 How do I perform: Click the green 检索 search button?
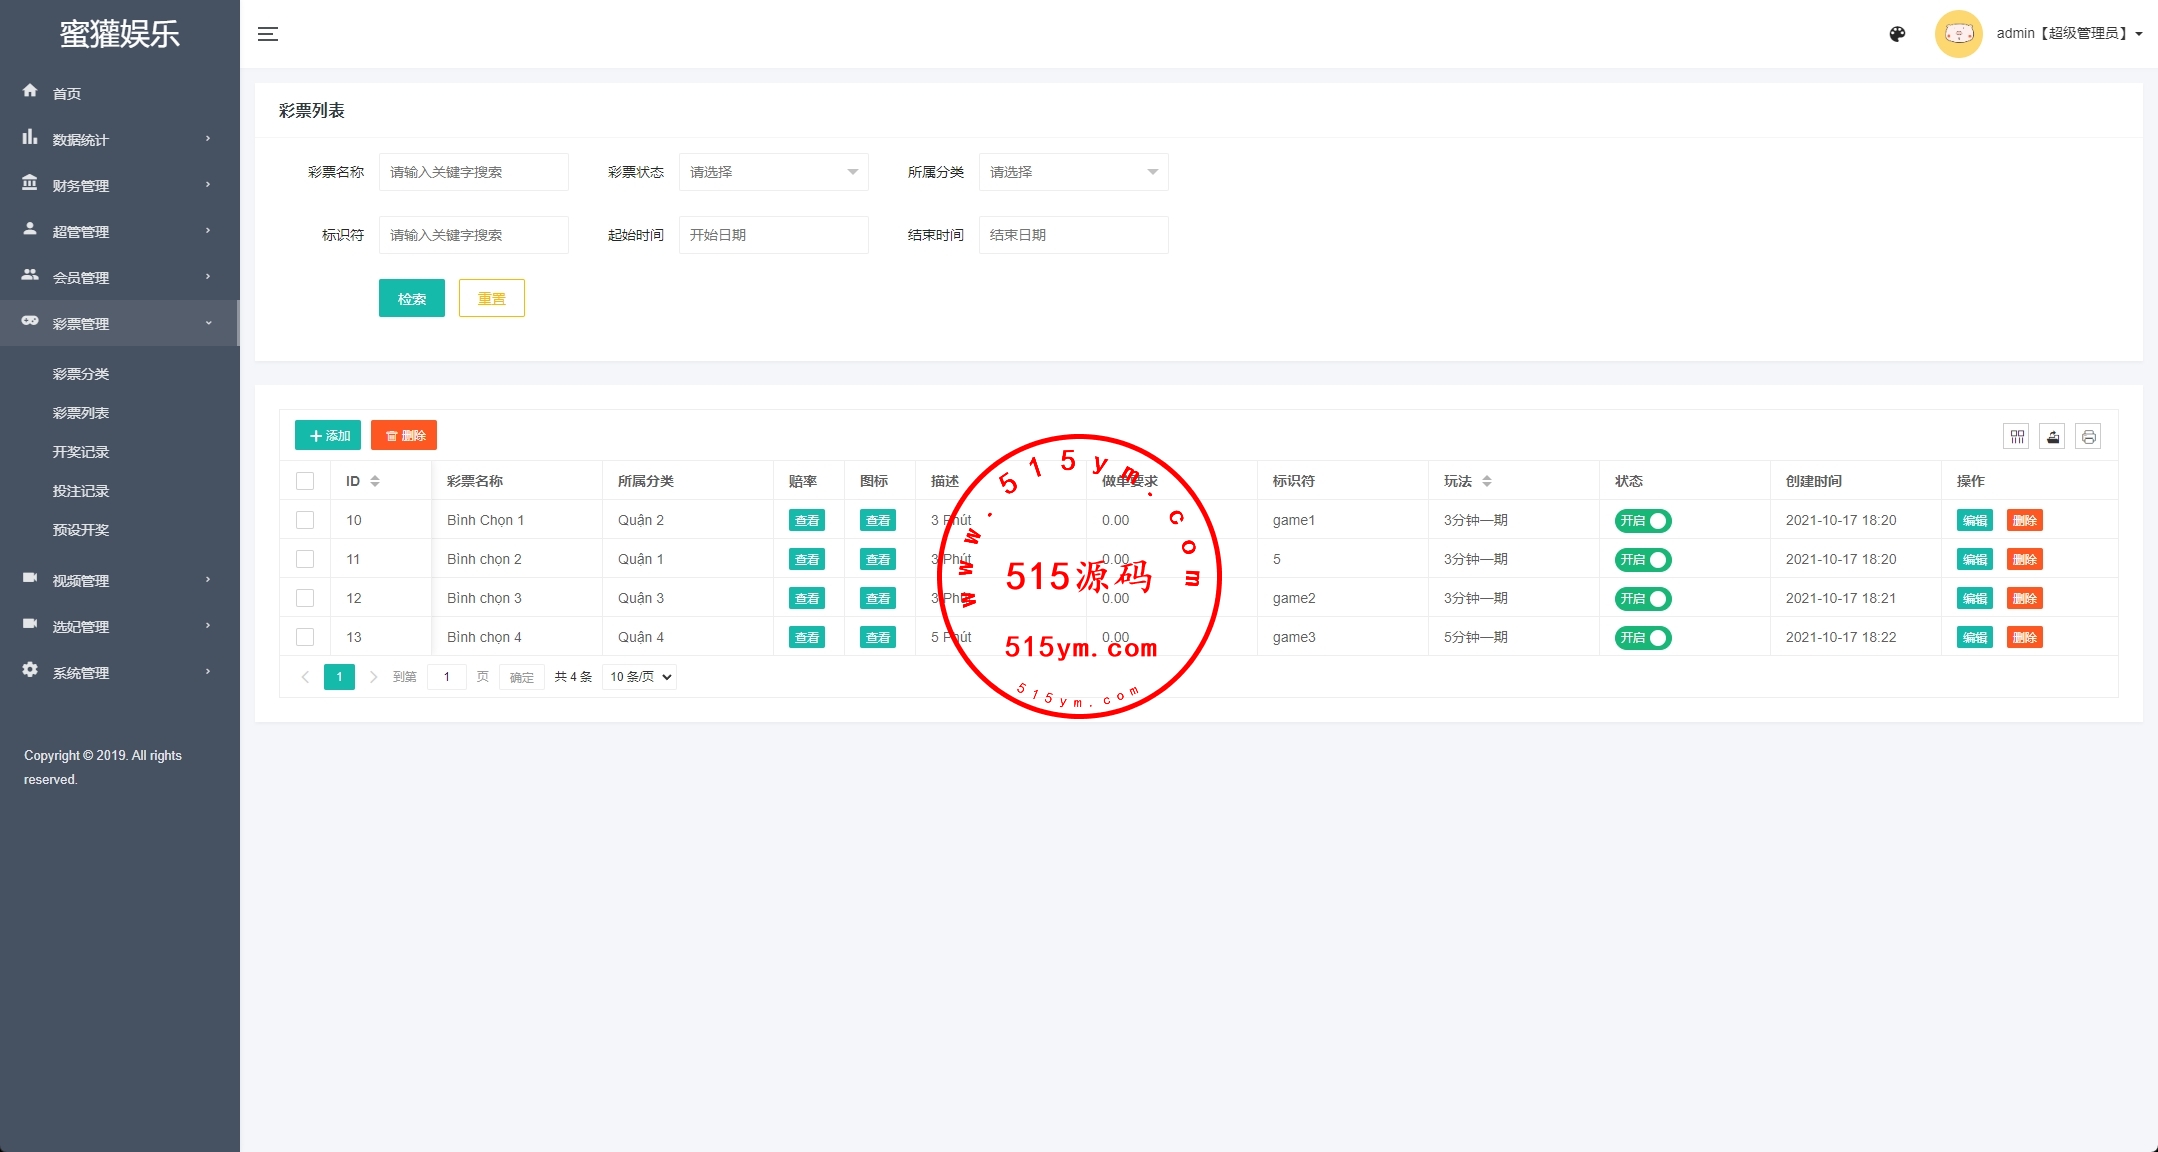(411, 298)
